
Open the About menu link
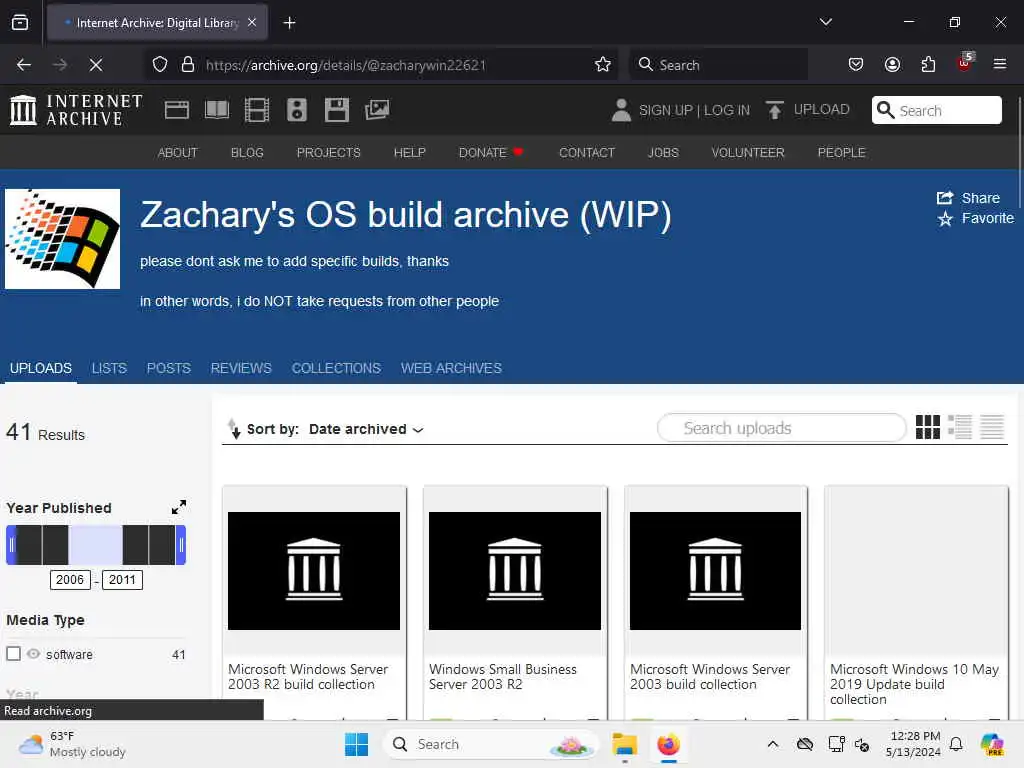point(178,152)
